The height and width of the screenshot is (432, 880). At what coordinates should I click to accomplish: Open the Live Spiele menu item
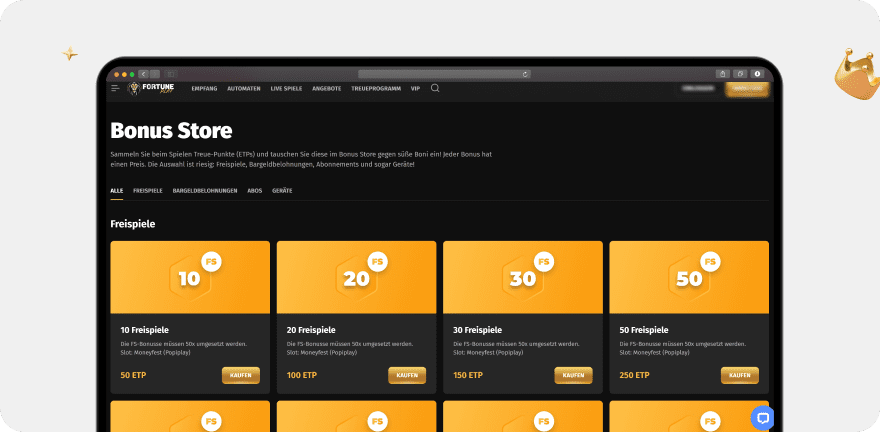[286, 88]
